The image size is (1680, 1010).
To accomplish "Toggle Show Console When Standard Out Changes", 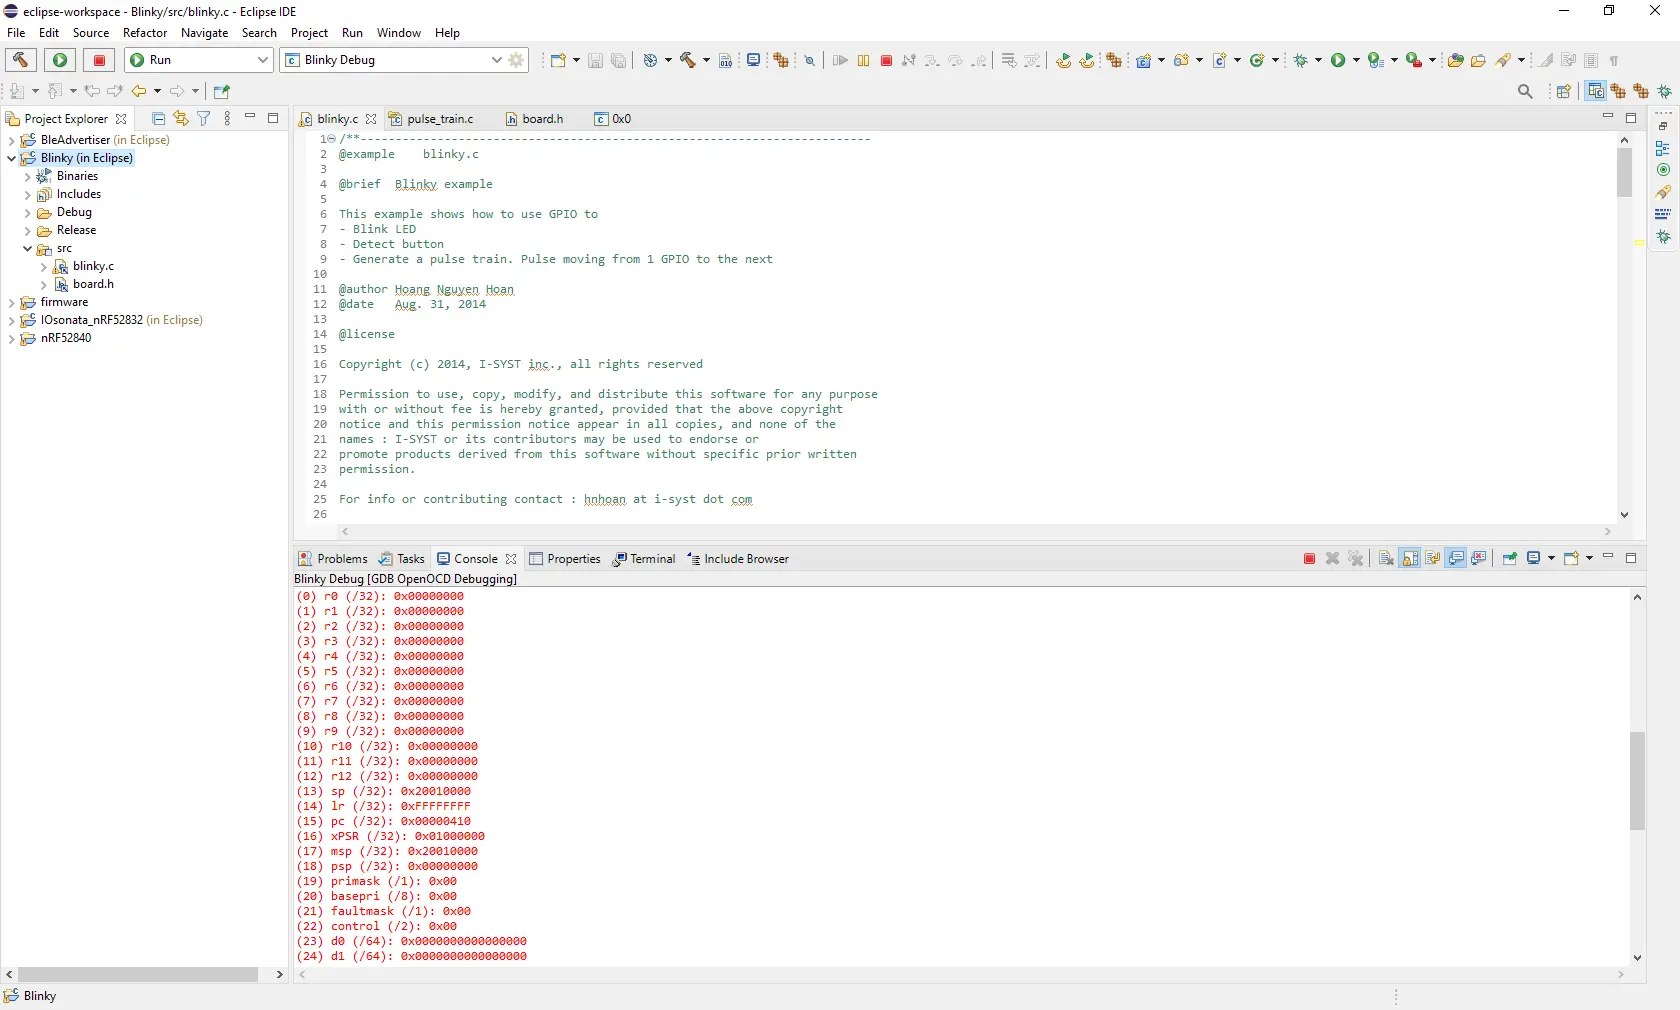I will click(1456, 559).
